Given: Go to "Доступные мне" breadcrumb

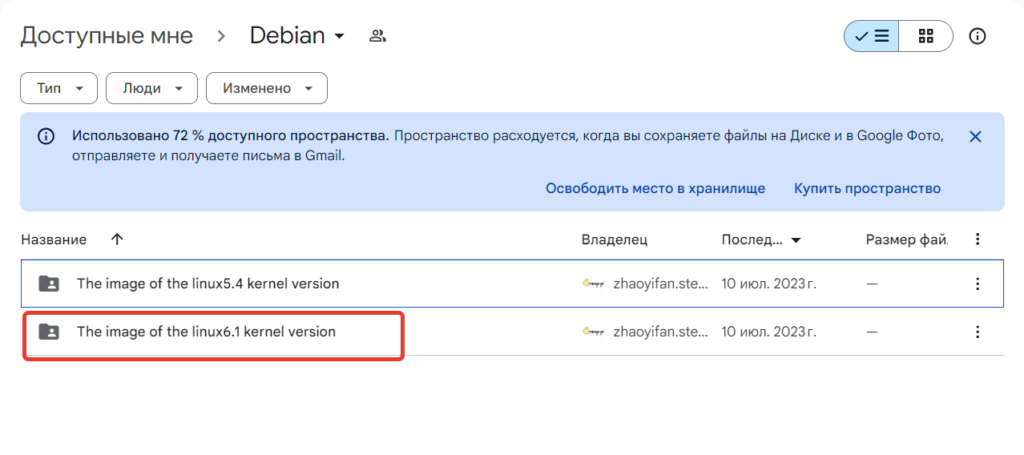Looking at the screenshot, I should 106,36.
